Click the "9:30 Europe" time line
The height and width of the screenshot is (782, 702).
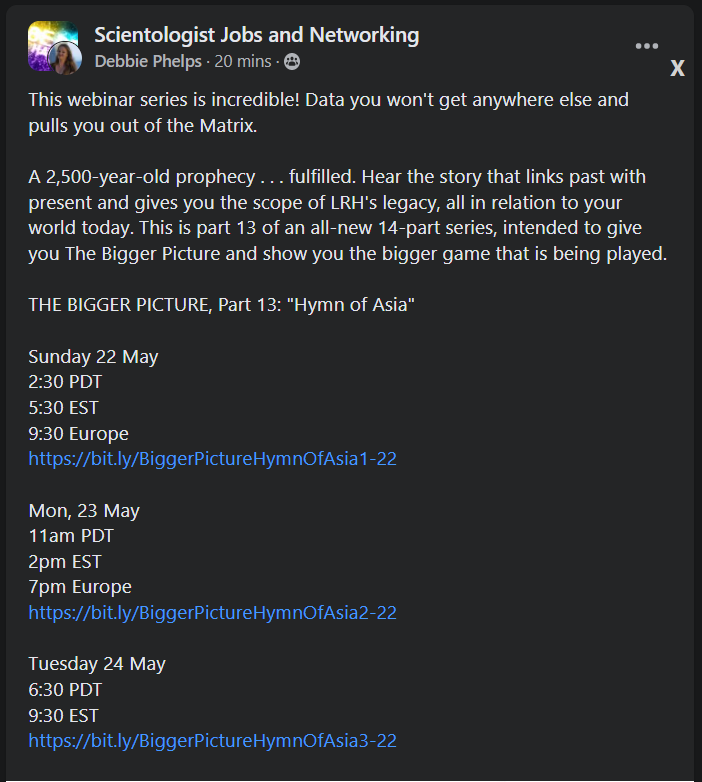point(78,433)
